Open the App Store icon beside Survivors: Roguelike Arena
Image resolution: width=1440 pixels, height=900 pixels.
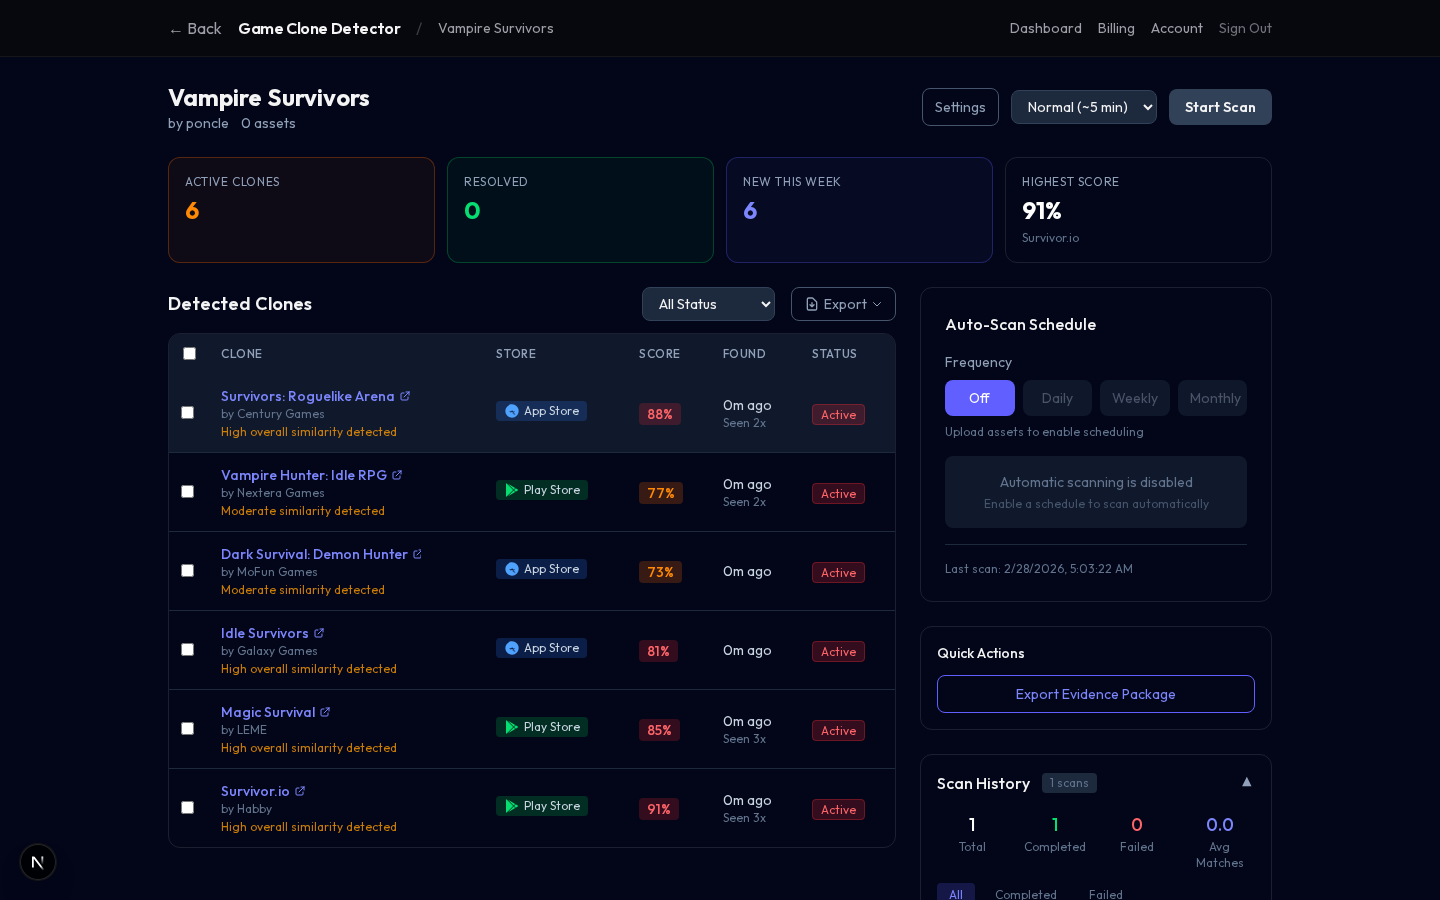click(x=510, y=411)
